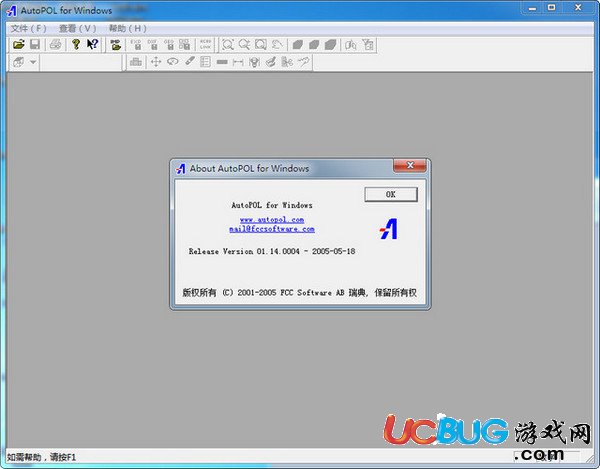Activate the context help arrow-question icon
Viewport: 600px width, 469px height.
pyautogui.click(x=92, y=44)
